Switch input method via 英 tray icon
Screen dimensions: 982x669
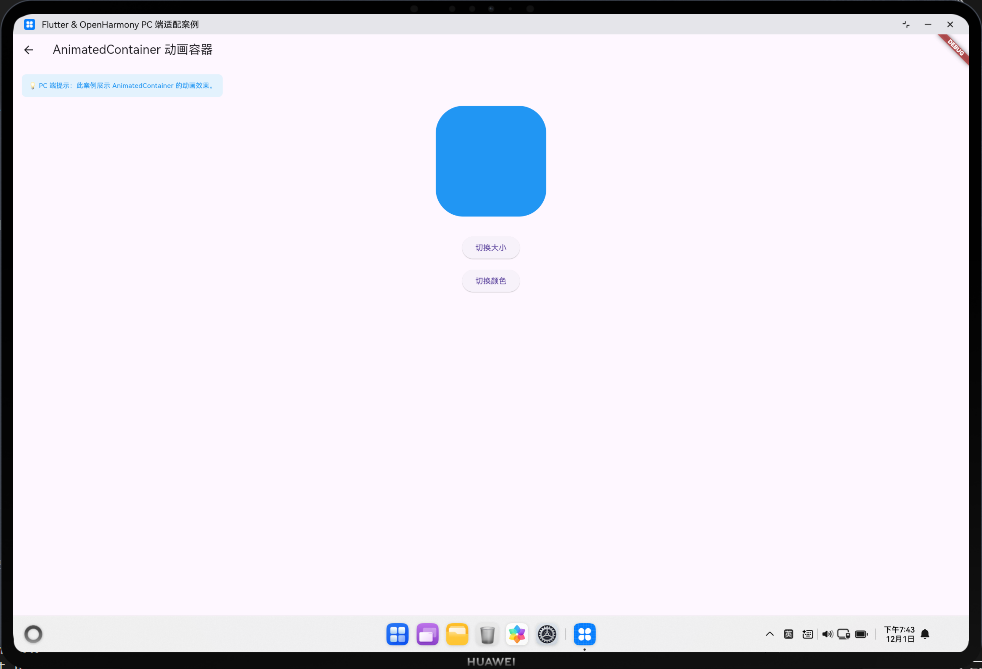coord(788,634)
